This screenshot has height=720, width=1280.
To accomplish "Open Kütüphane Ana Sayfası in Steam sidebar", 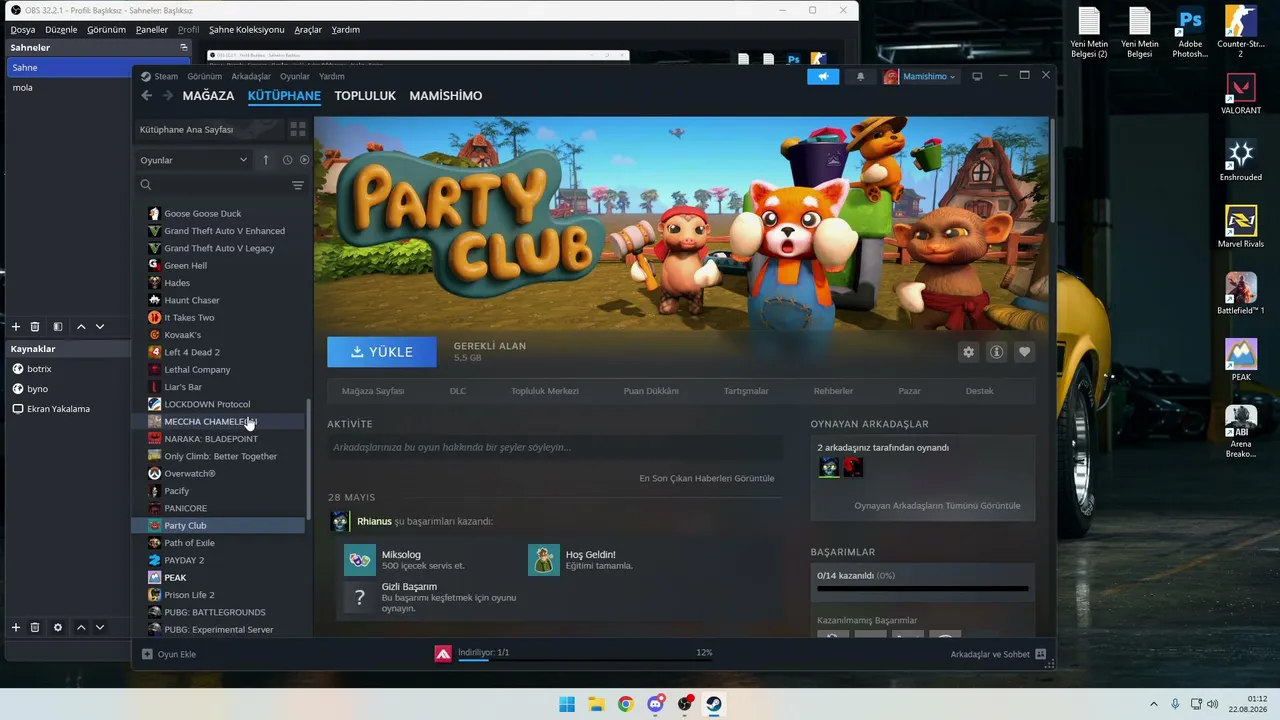I will 209,130.
